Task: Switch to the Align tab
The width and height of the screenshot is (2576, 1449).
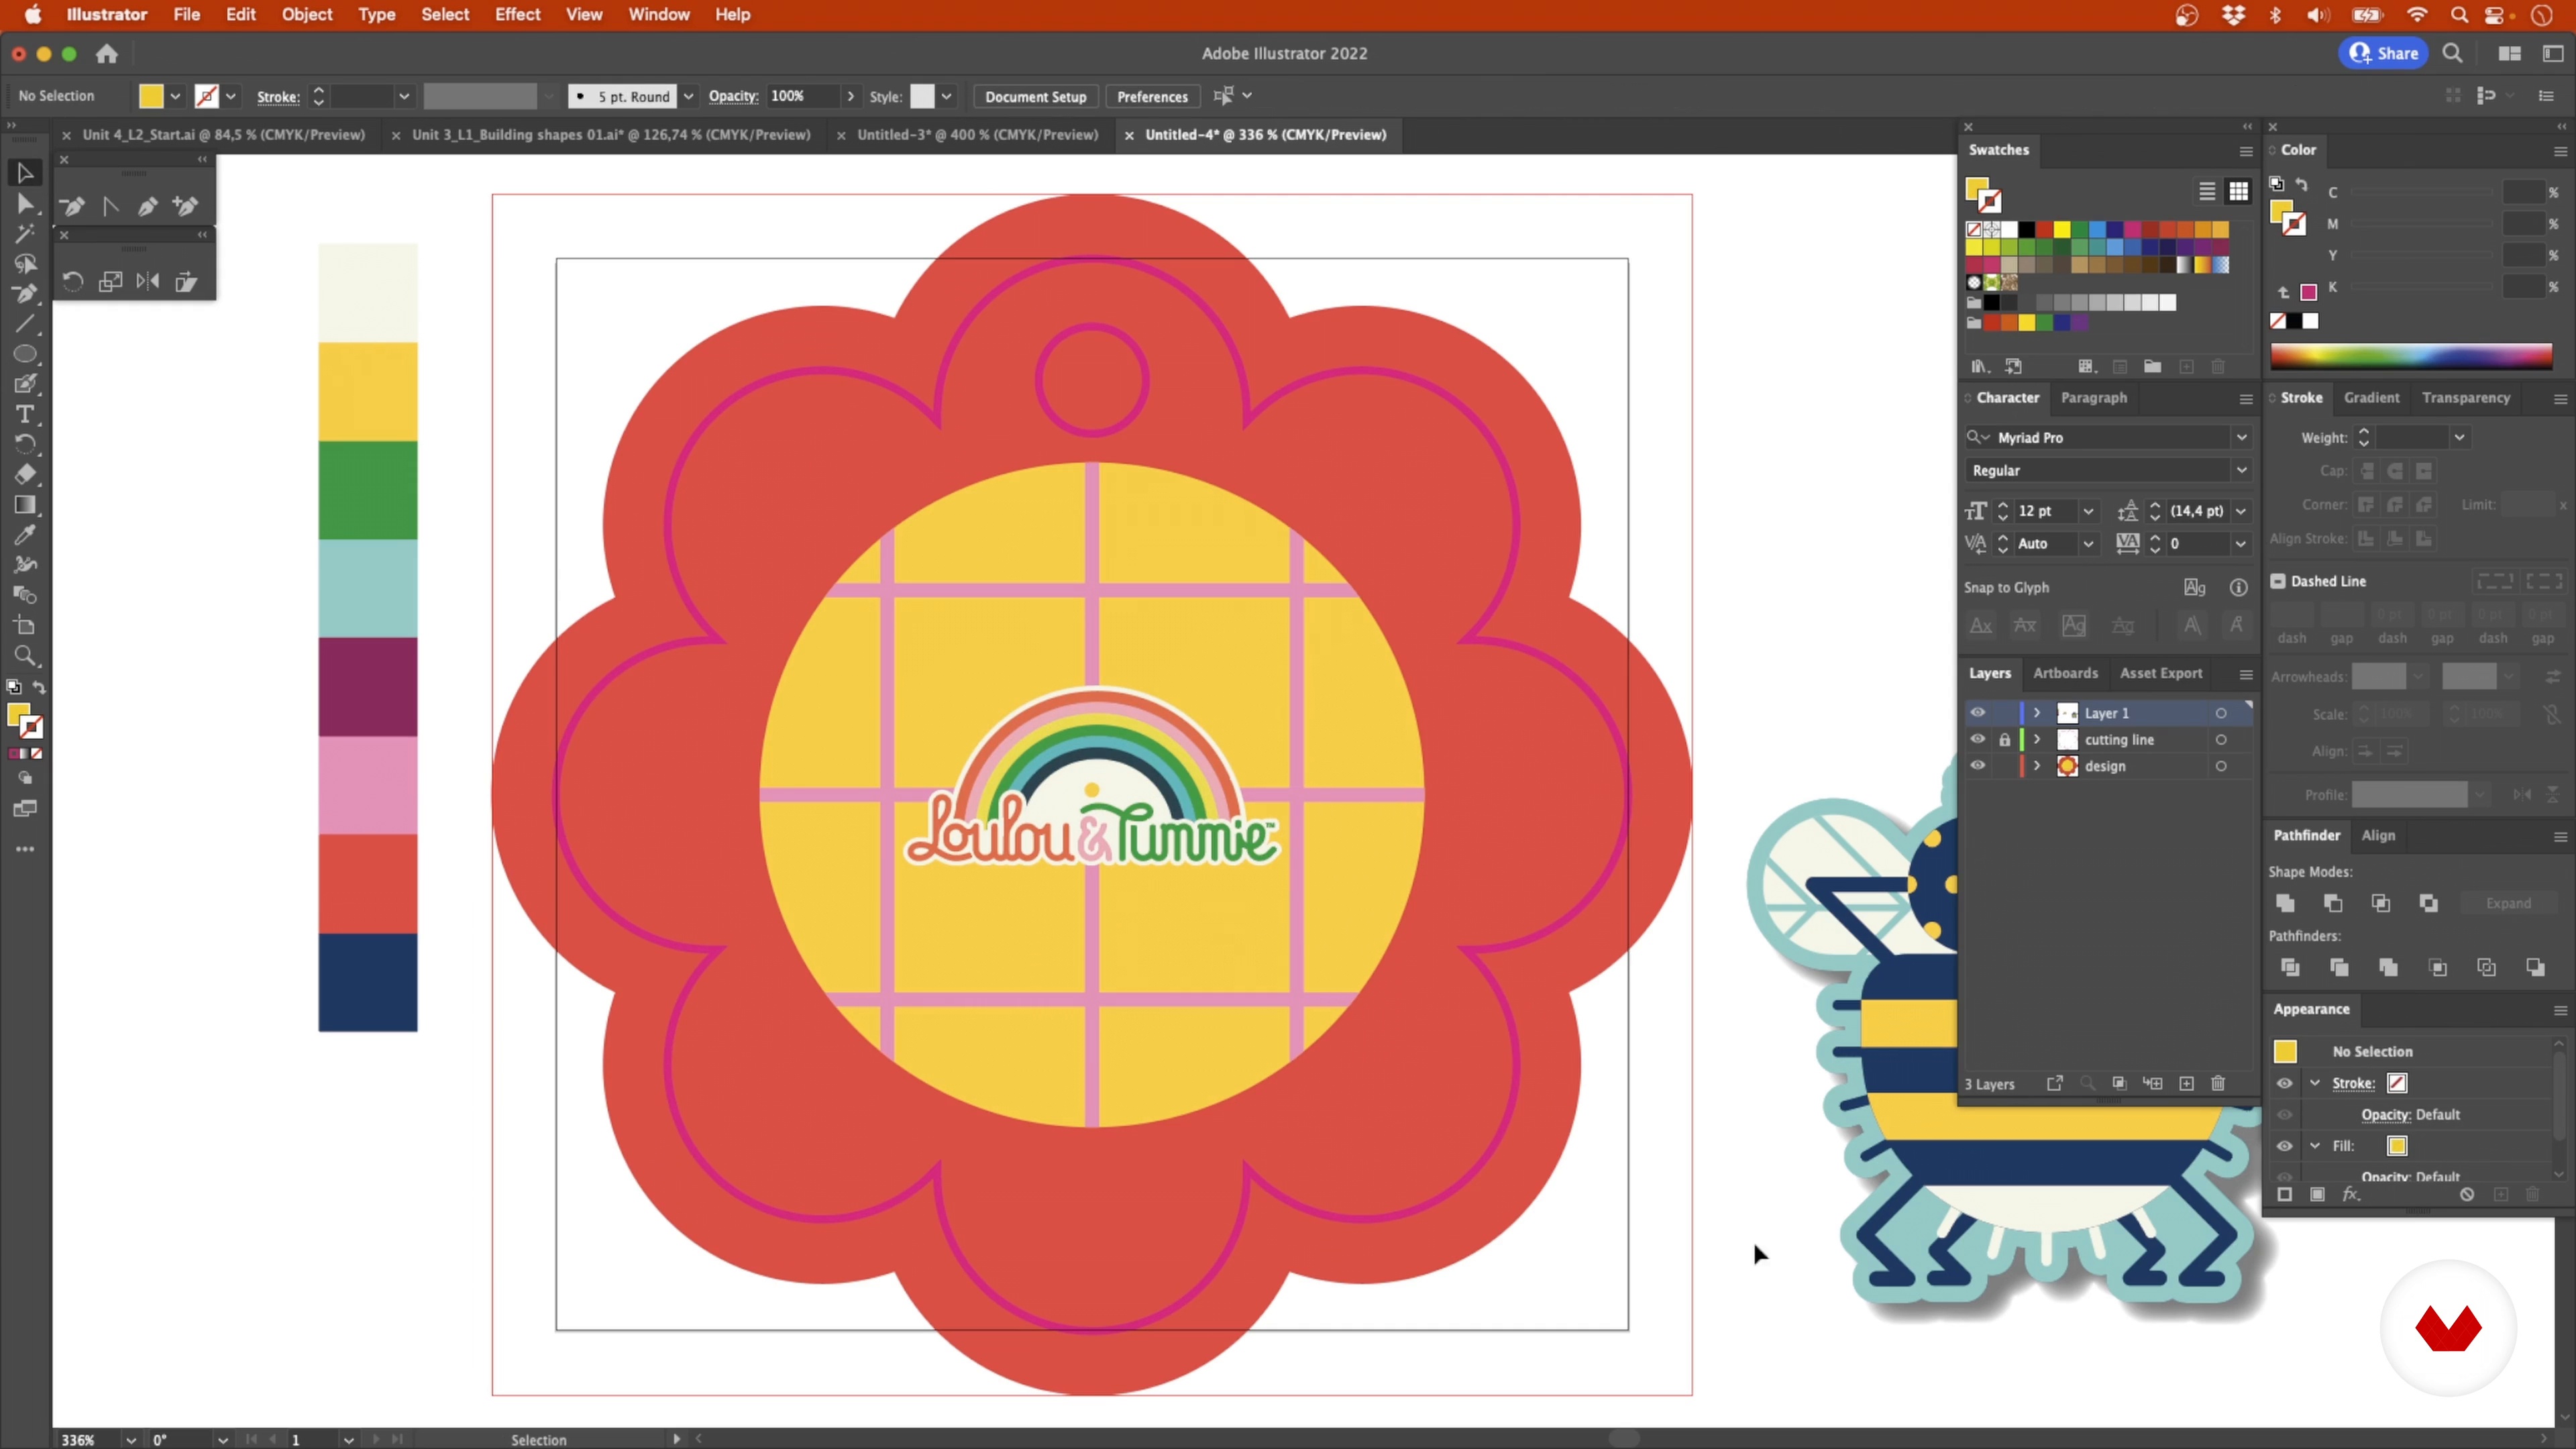Action: click(x=2378, y=835)
